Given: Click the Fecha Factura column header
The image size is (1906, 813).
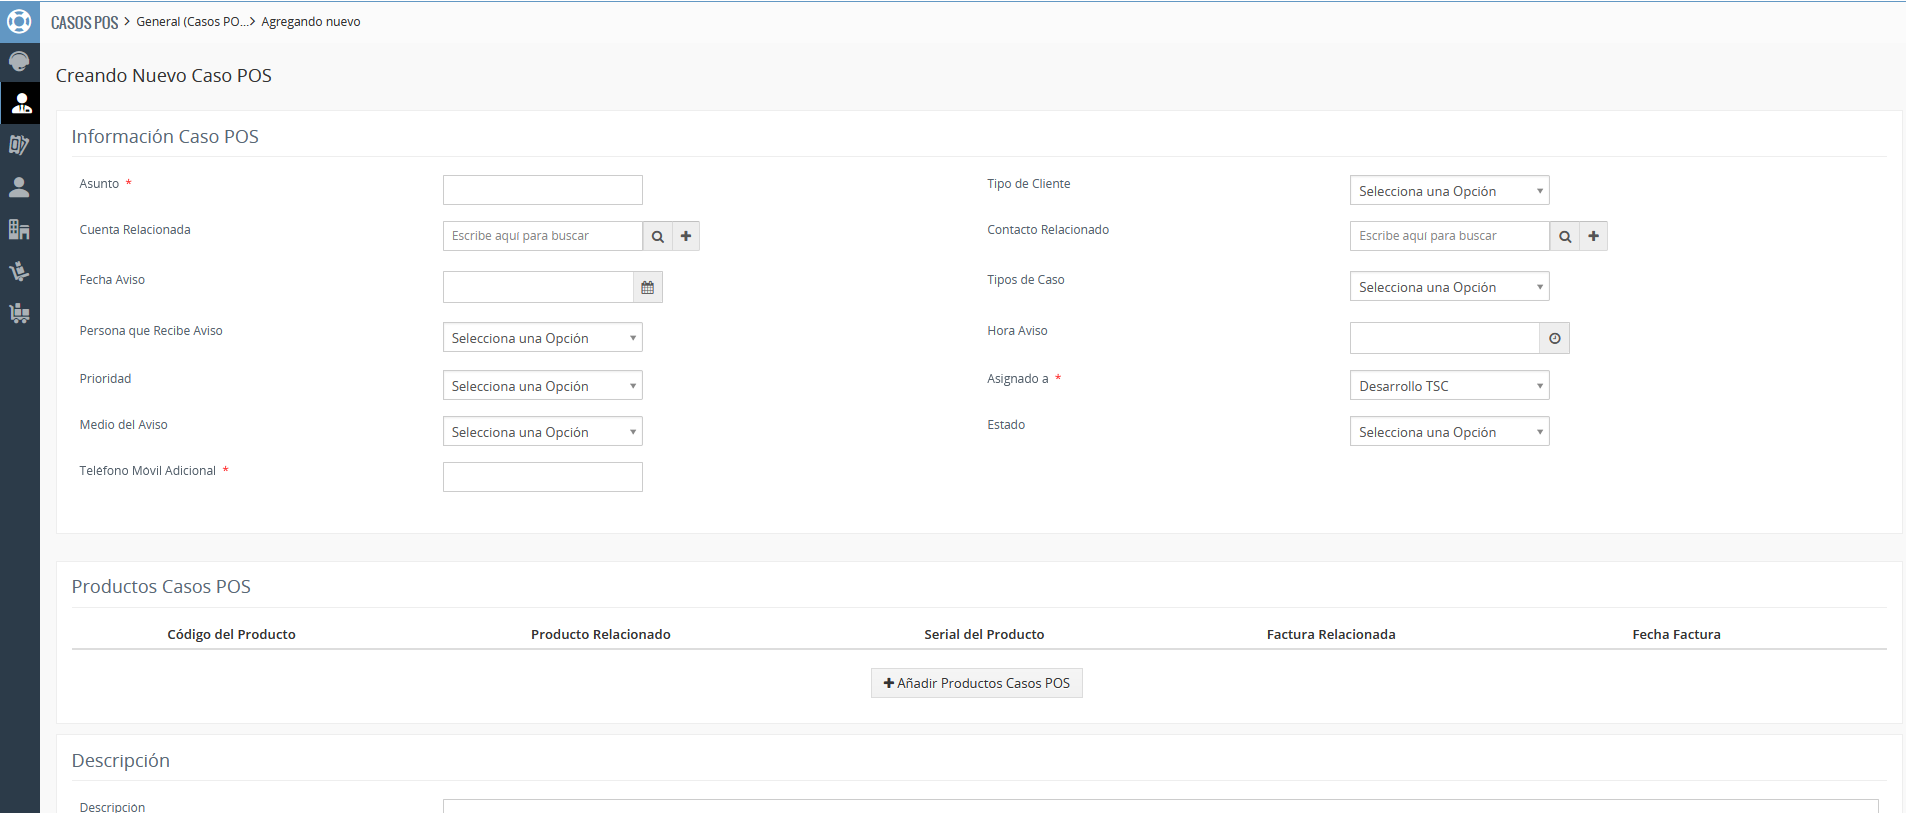Looking at the screenshot, I should [1676, 634].
